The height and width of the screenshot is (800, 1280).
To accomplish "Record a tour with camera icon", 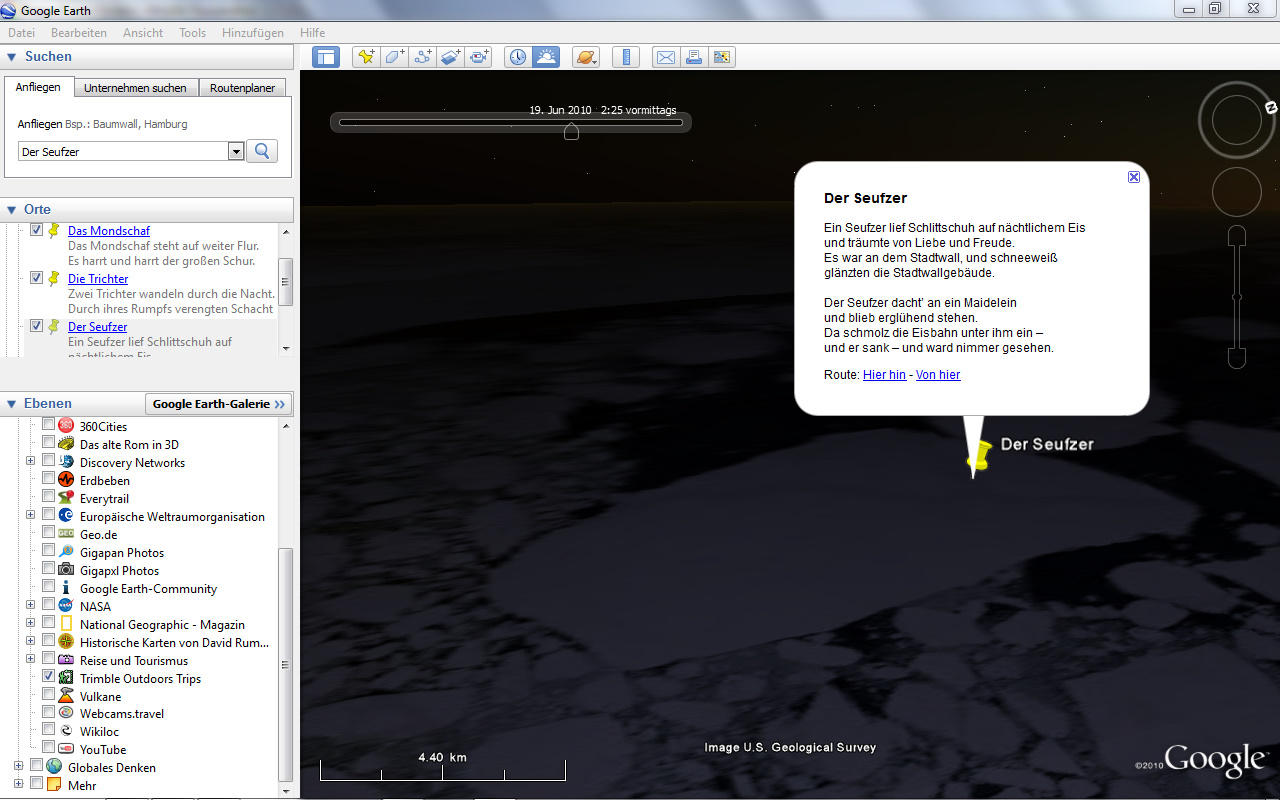I will point(479,57).
